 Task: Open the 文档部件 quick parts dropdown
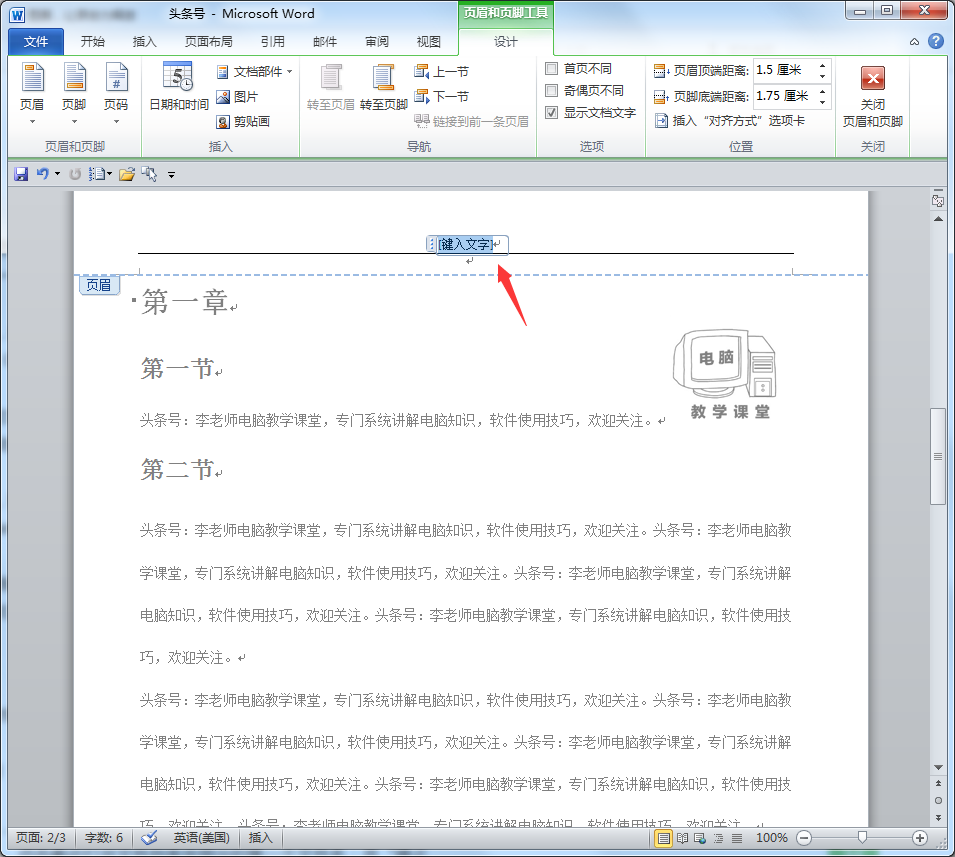tap(254, 72)
